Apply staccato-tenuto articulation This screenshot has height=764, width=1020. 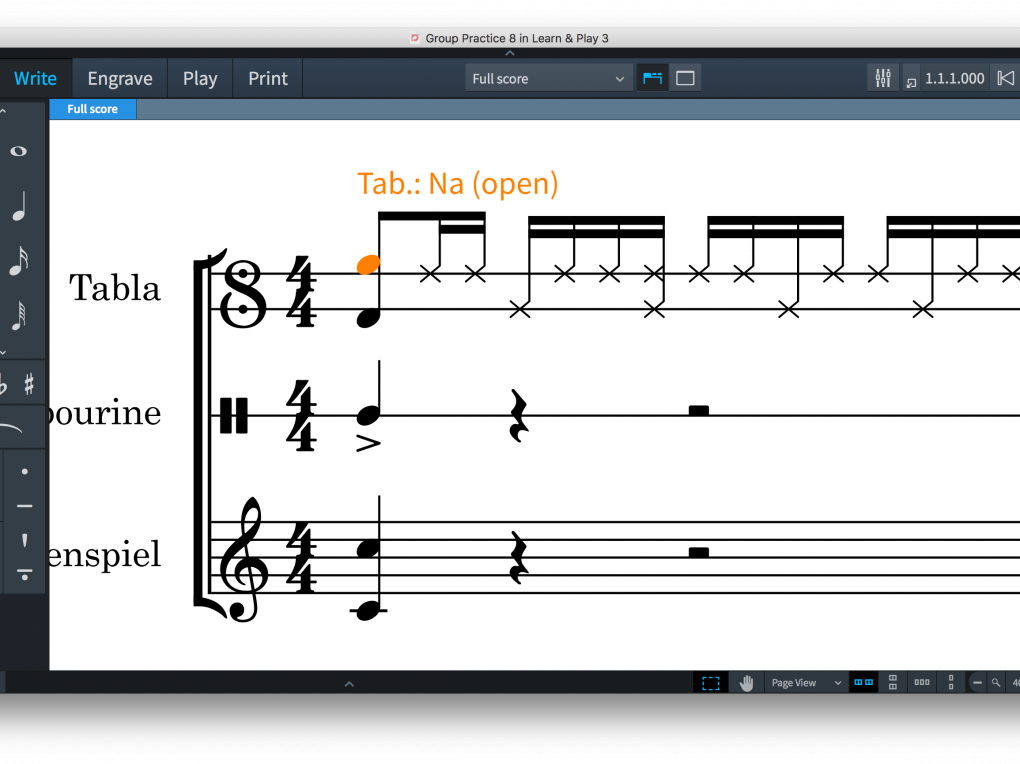(25, 575)
